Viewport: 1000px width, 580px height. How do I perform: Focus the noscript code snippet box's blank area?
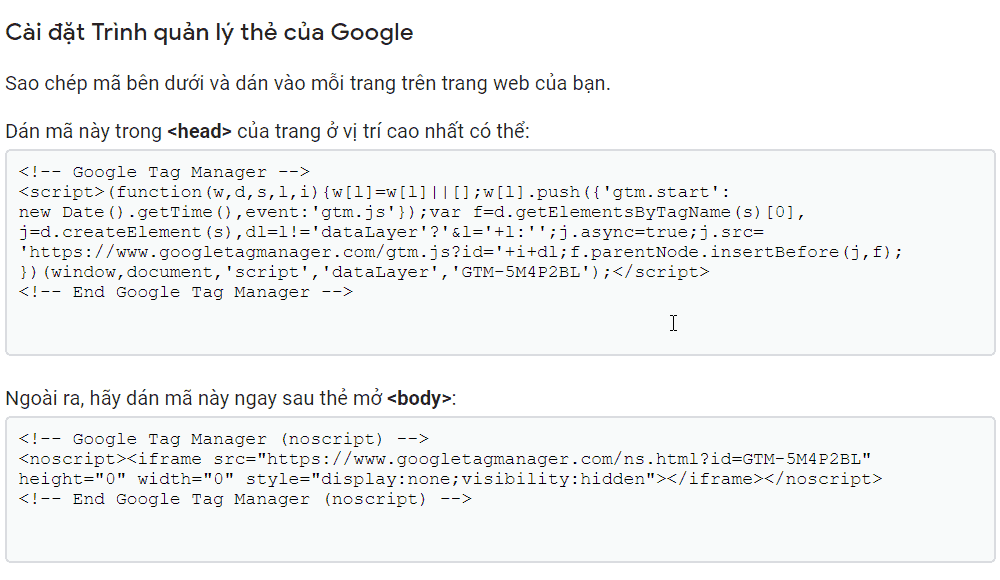pyautogui.click(x=500, y=535)
